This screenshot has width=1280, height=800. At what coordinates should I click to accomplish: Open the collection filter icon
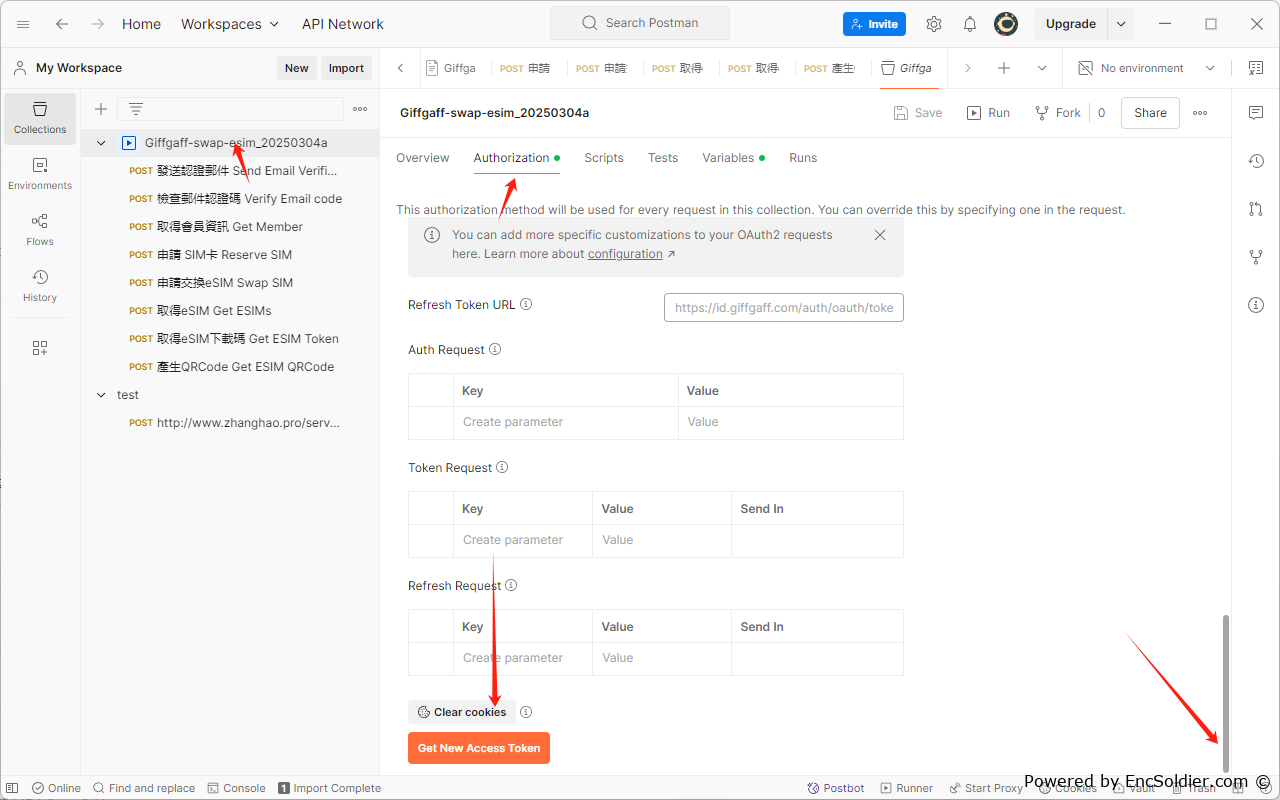[x=136, y=109]
